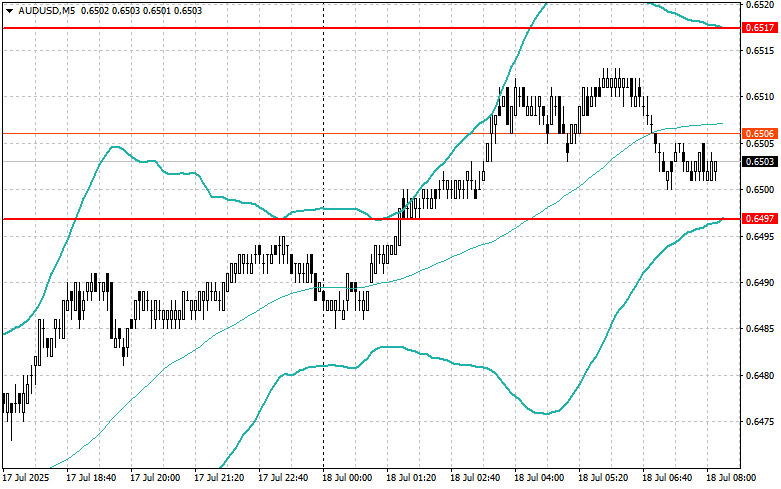Select the current price label 0.6503
The width and height of the screenshot is (781, 489).
coord(760,161)
